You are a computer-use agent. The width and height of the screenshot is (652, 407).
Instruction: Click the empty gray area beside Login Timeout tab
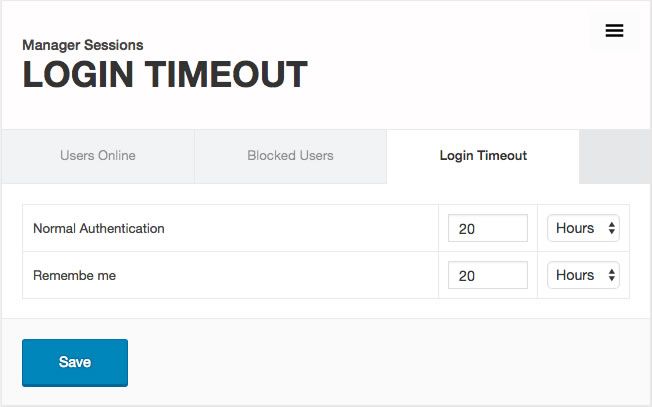pos(614,157)
